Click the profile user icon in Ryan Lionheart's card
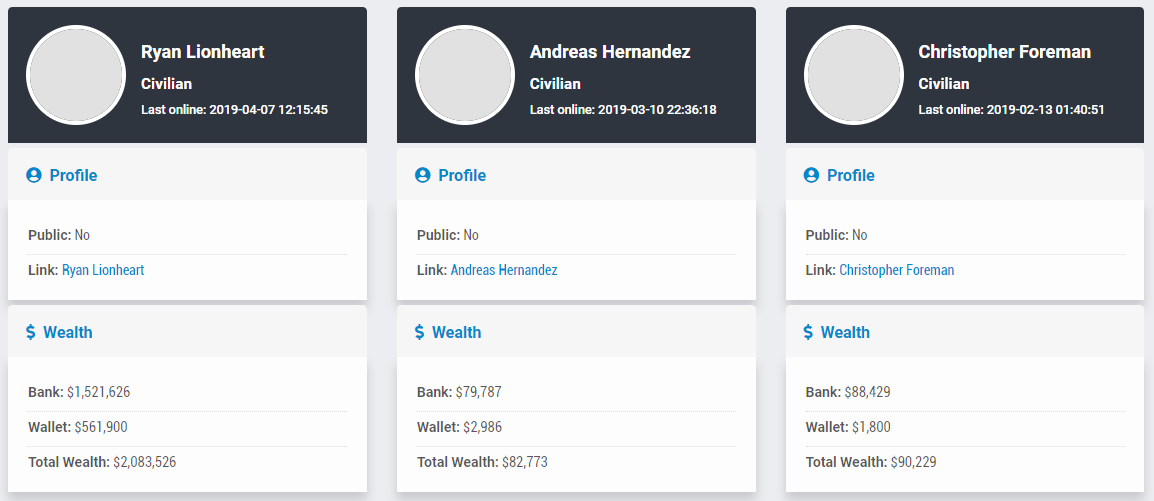Screen dimensions: 1154x501 34,175
